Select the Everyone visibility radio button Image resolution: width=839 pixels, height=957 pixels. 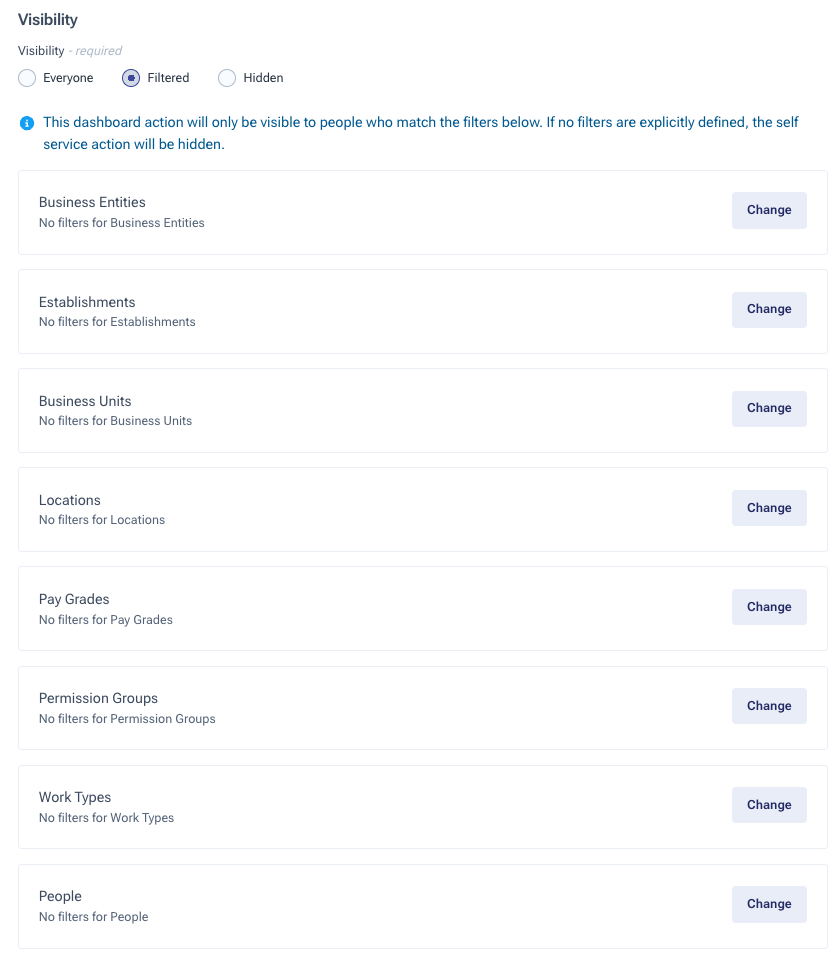27,78
